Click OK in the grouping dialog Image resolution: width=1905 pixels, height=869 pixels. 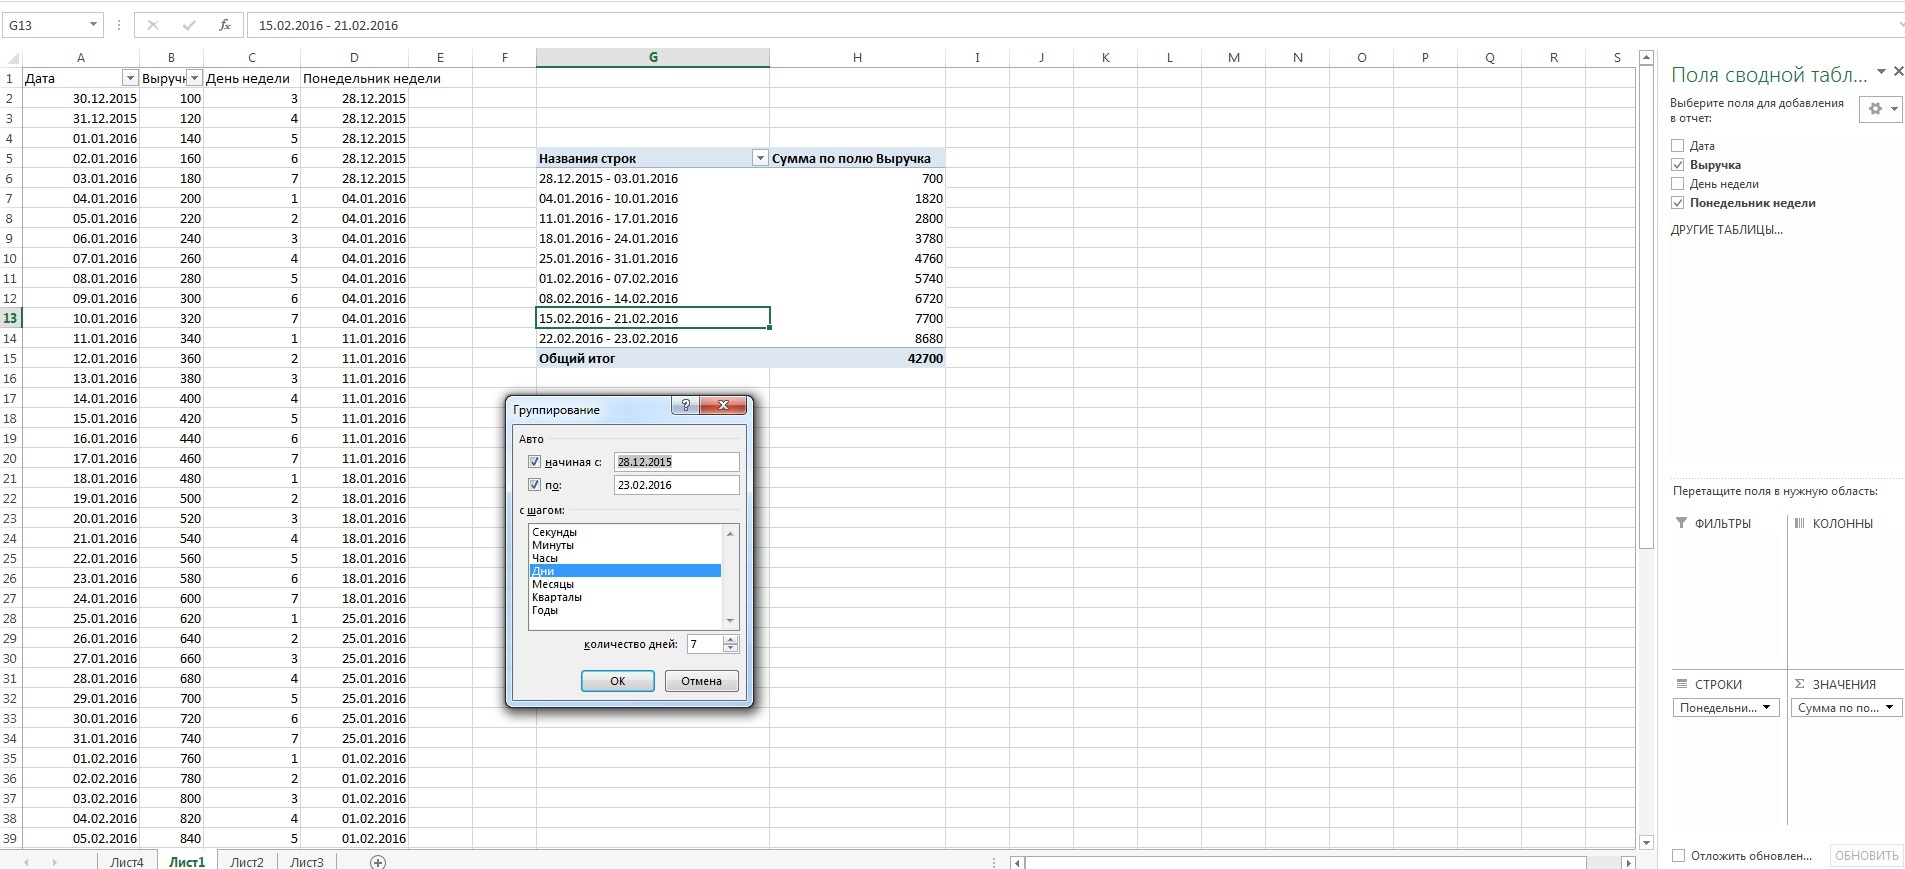click(x=618, y=681)
